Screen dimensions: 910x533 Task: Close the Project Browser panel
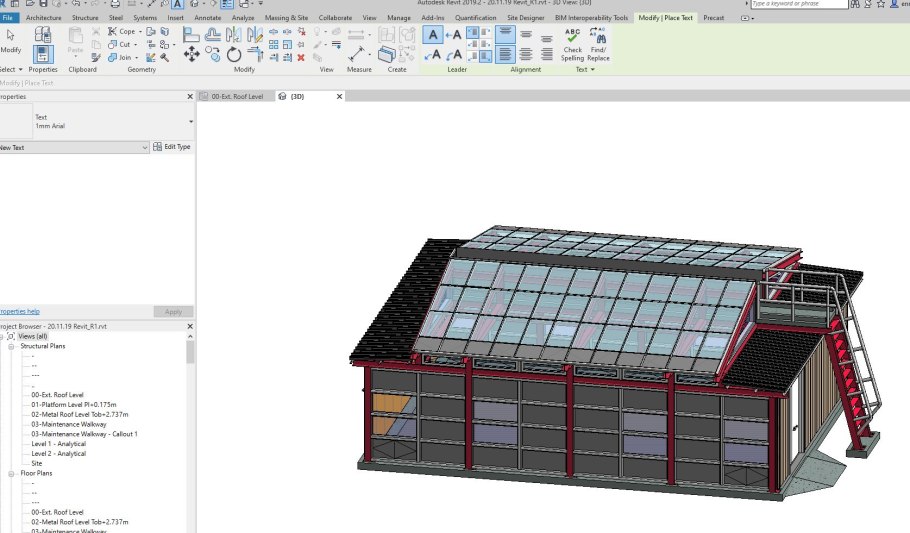[x=190, y=326]
